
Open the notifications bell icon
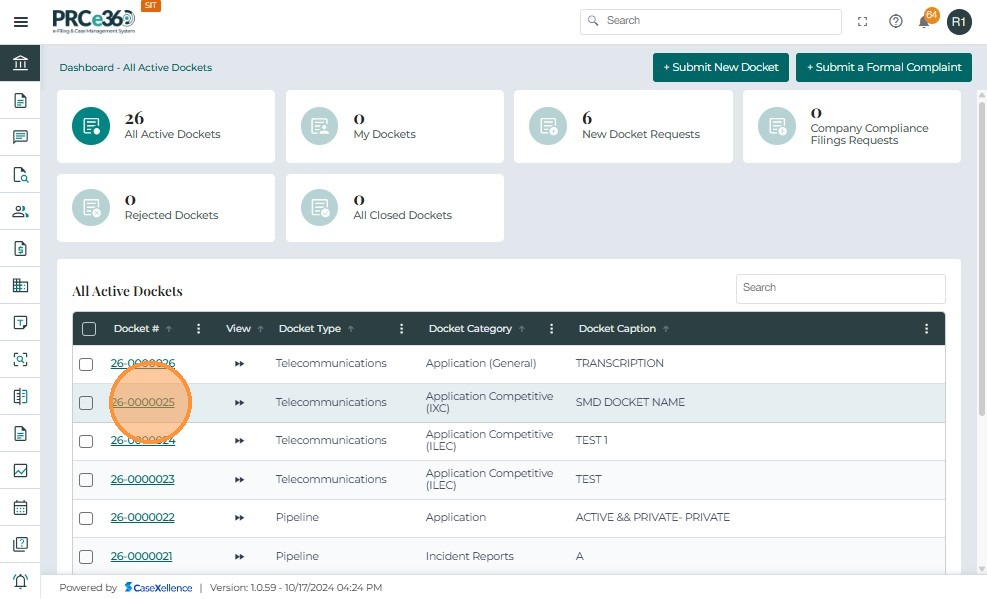(925, 22)
